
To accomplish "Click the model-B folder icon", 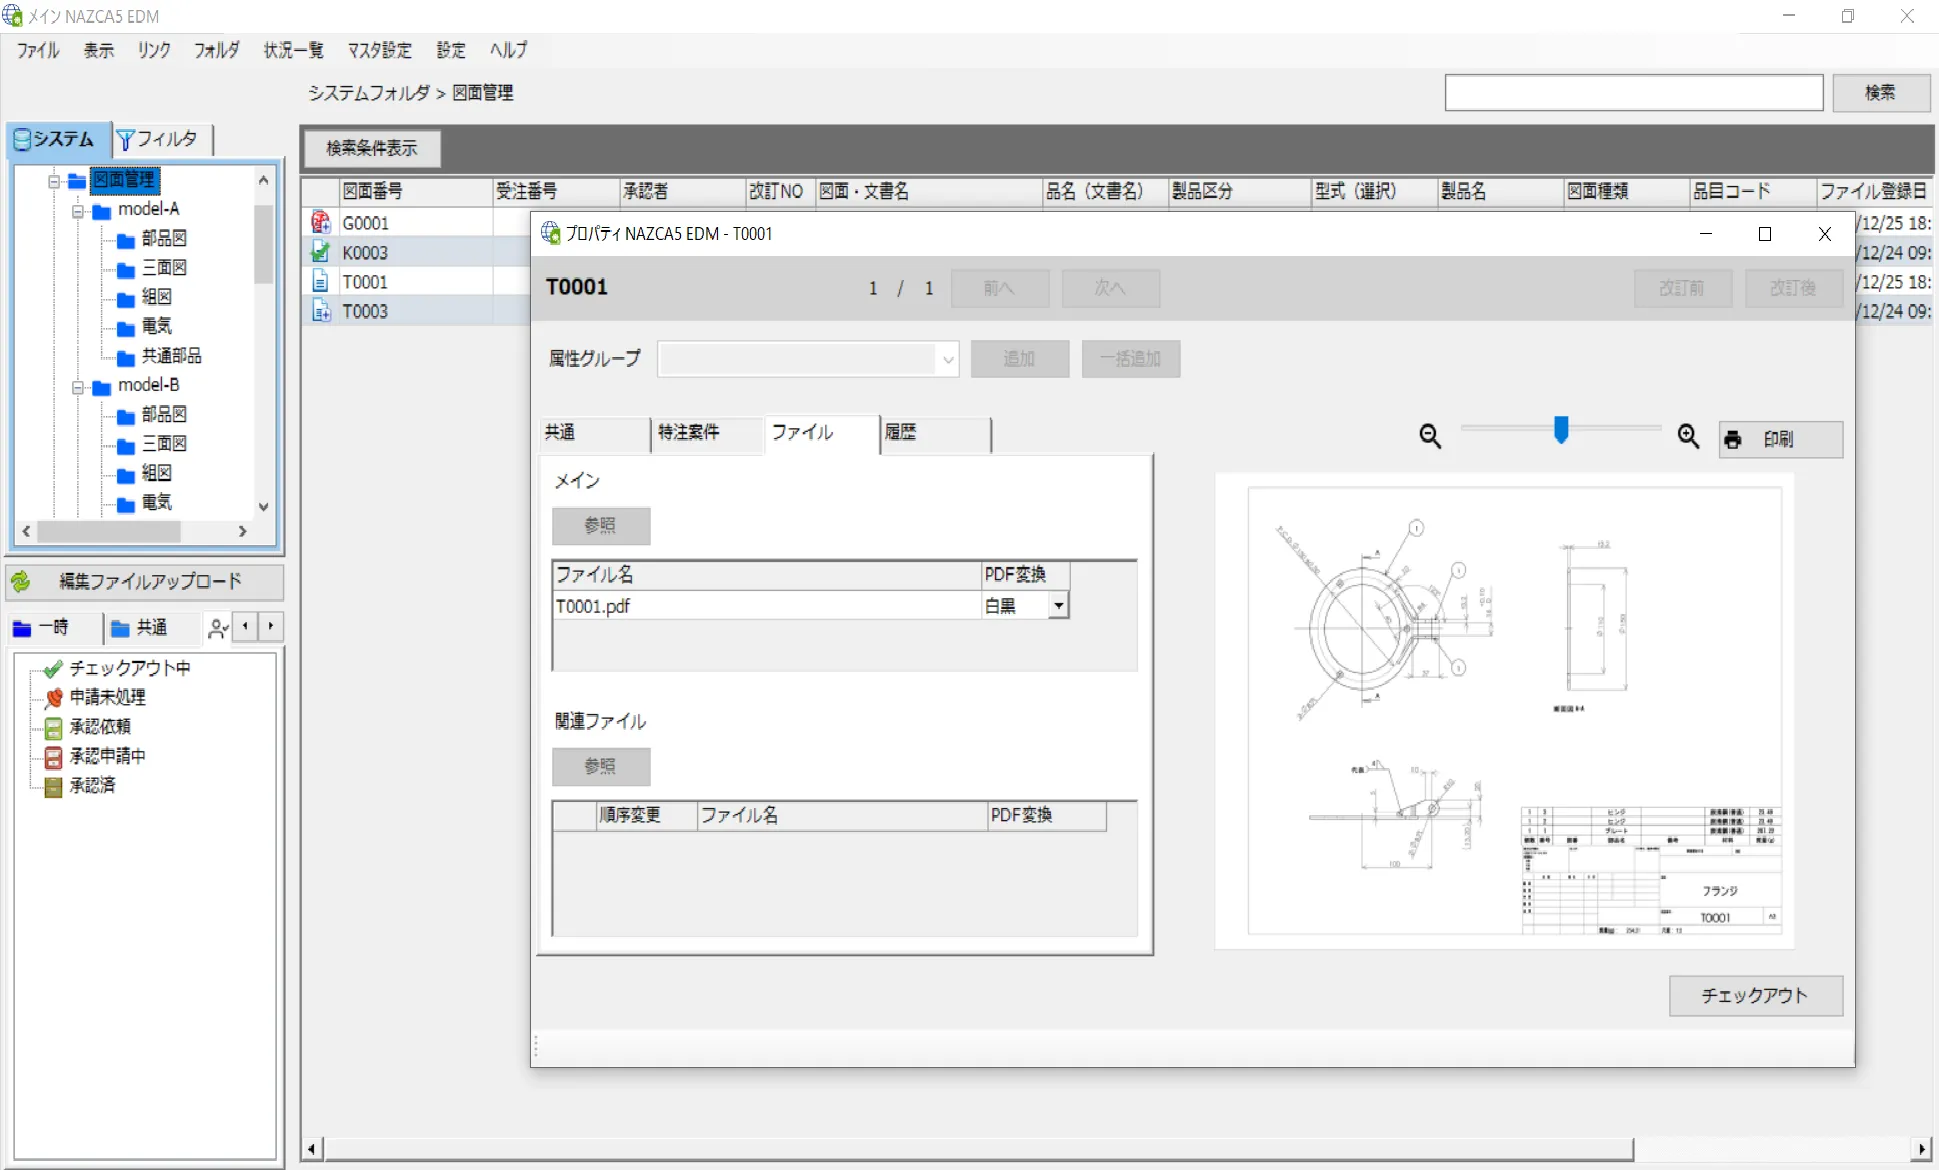I will pyautogui.click(x=101, y=386).
